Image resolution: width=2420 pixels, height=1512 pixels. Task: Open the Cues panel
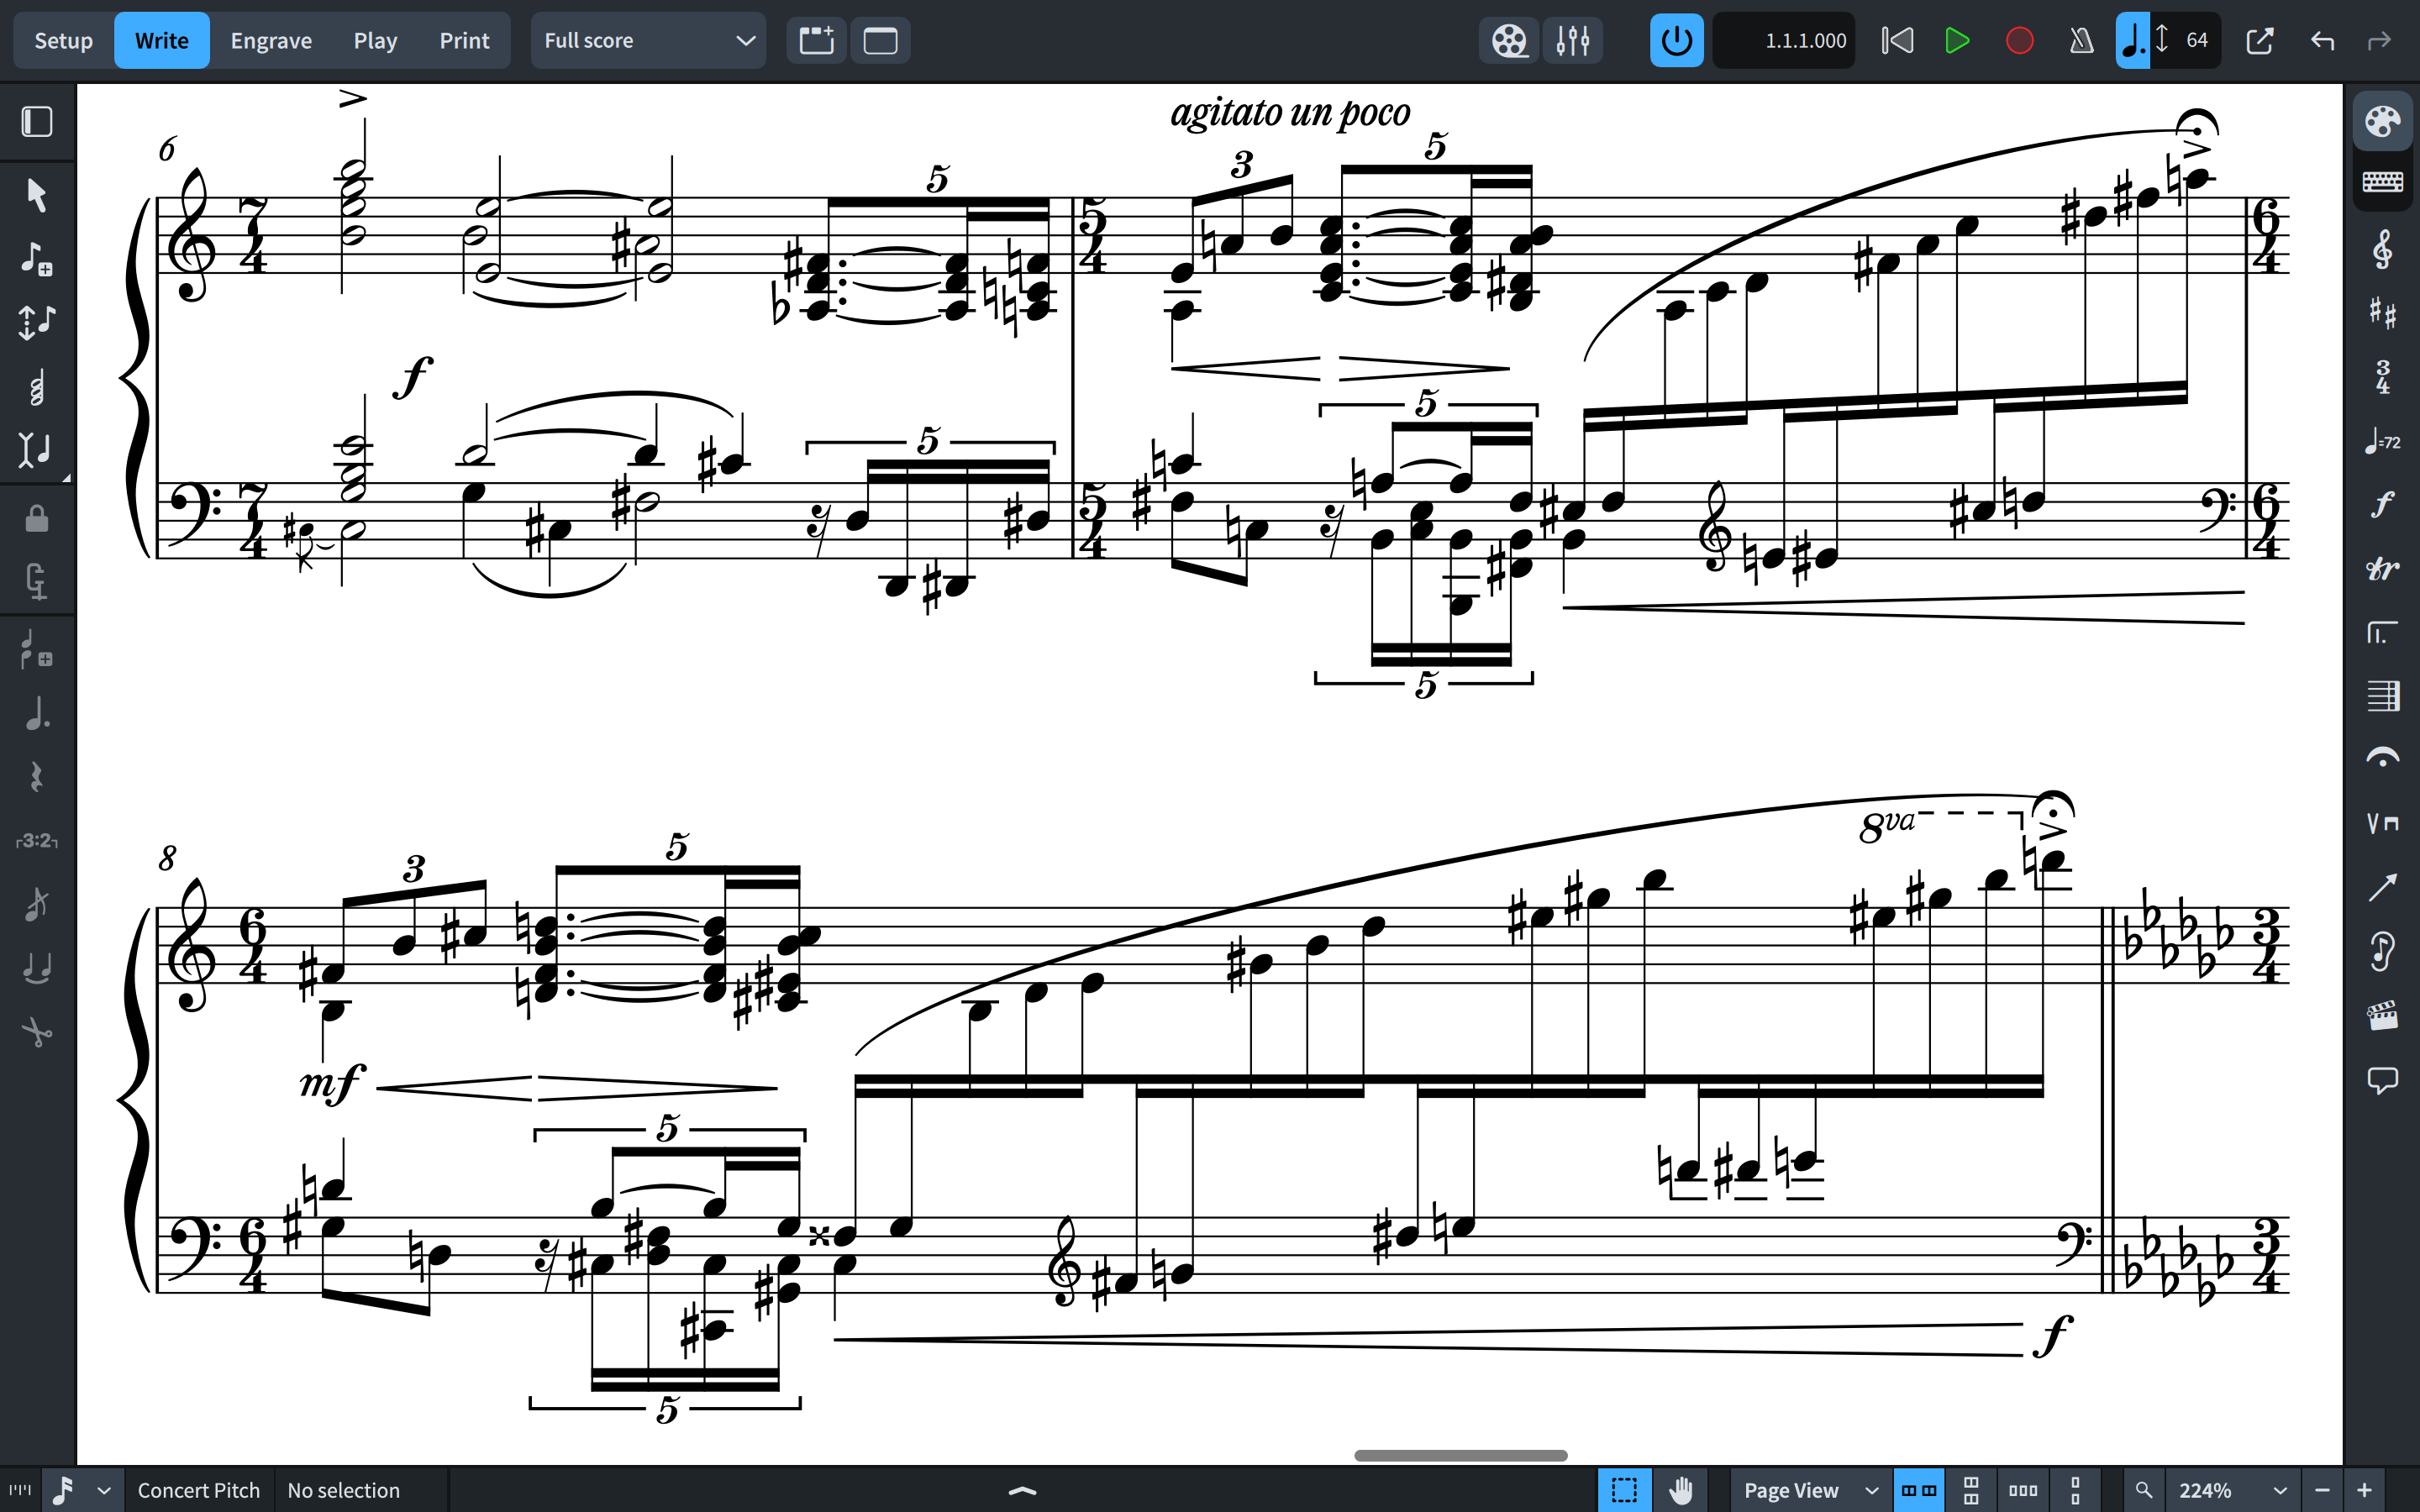coord(2382,951)
